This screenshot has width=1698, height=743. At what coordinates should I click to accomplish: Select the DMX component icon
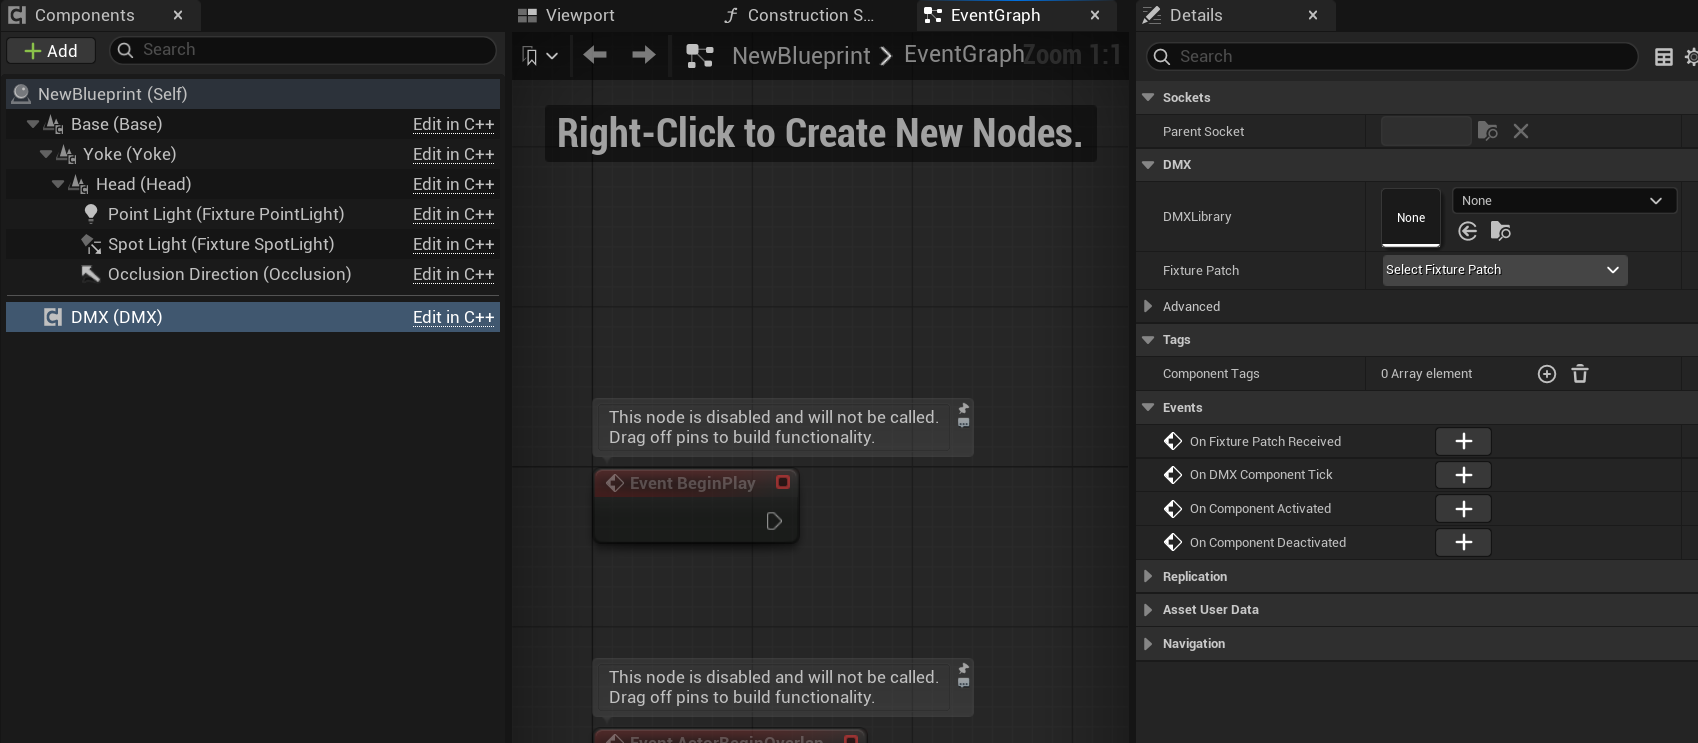(x=53, y=317)
